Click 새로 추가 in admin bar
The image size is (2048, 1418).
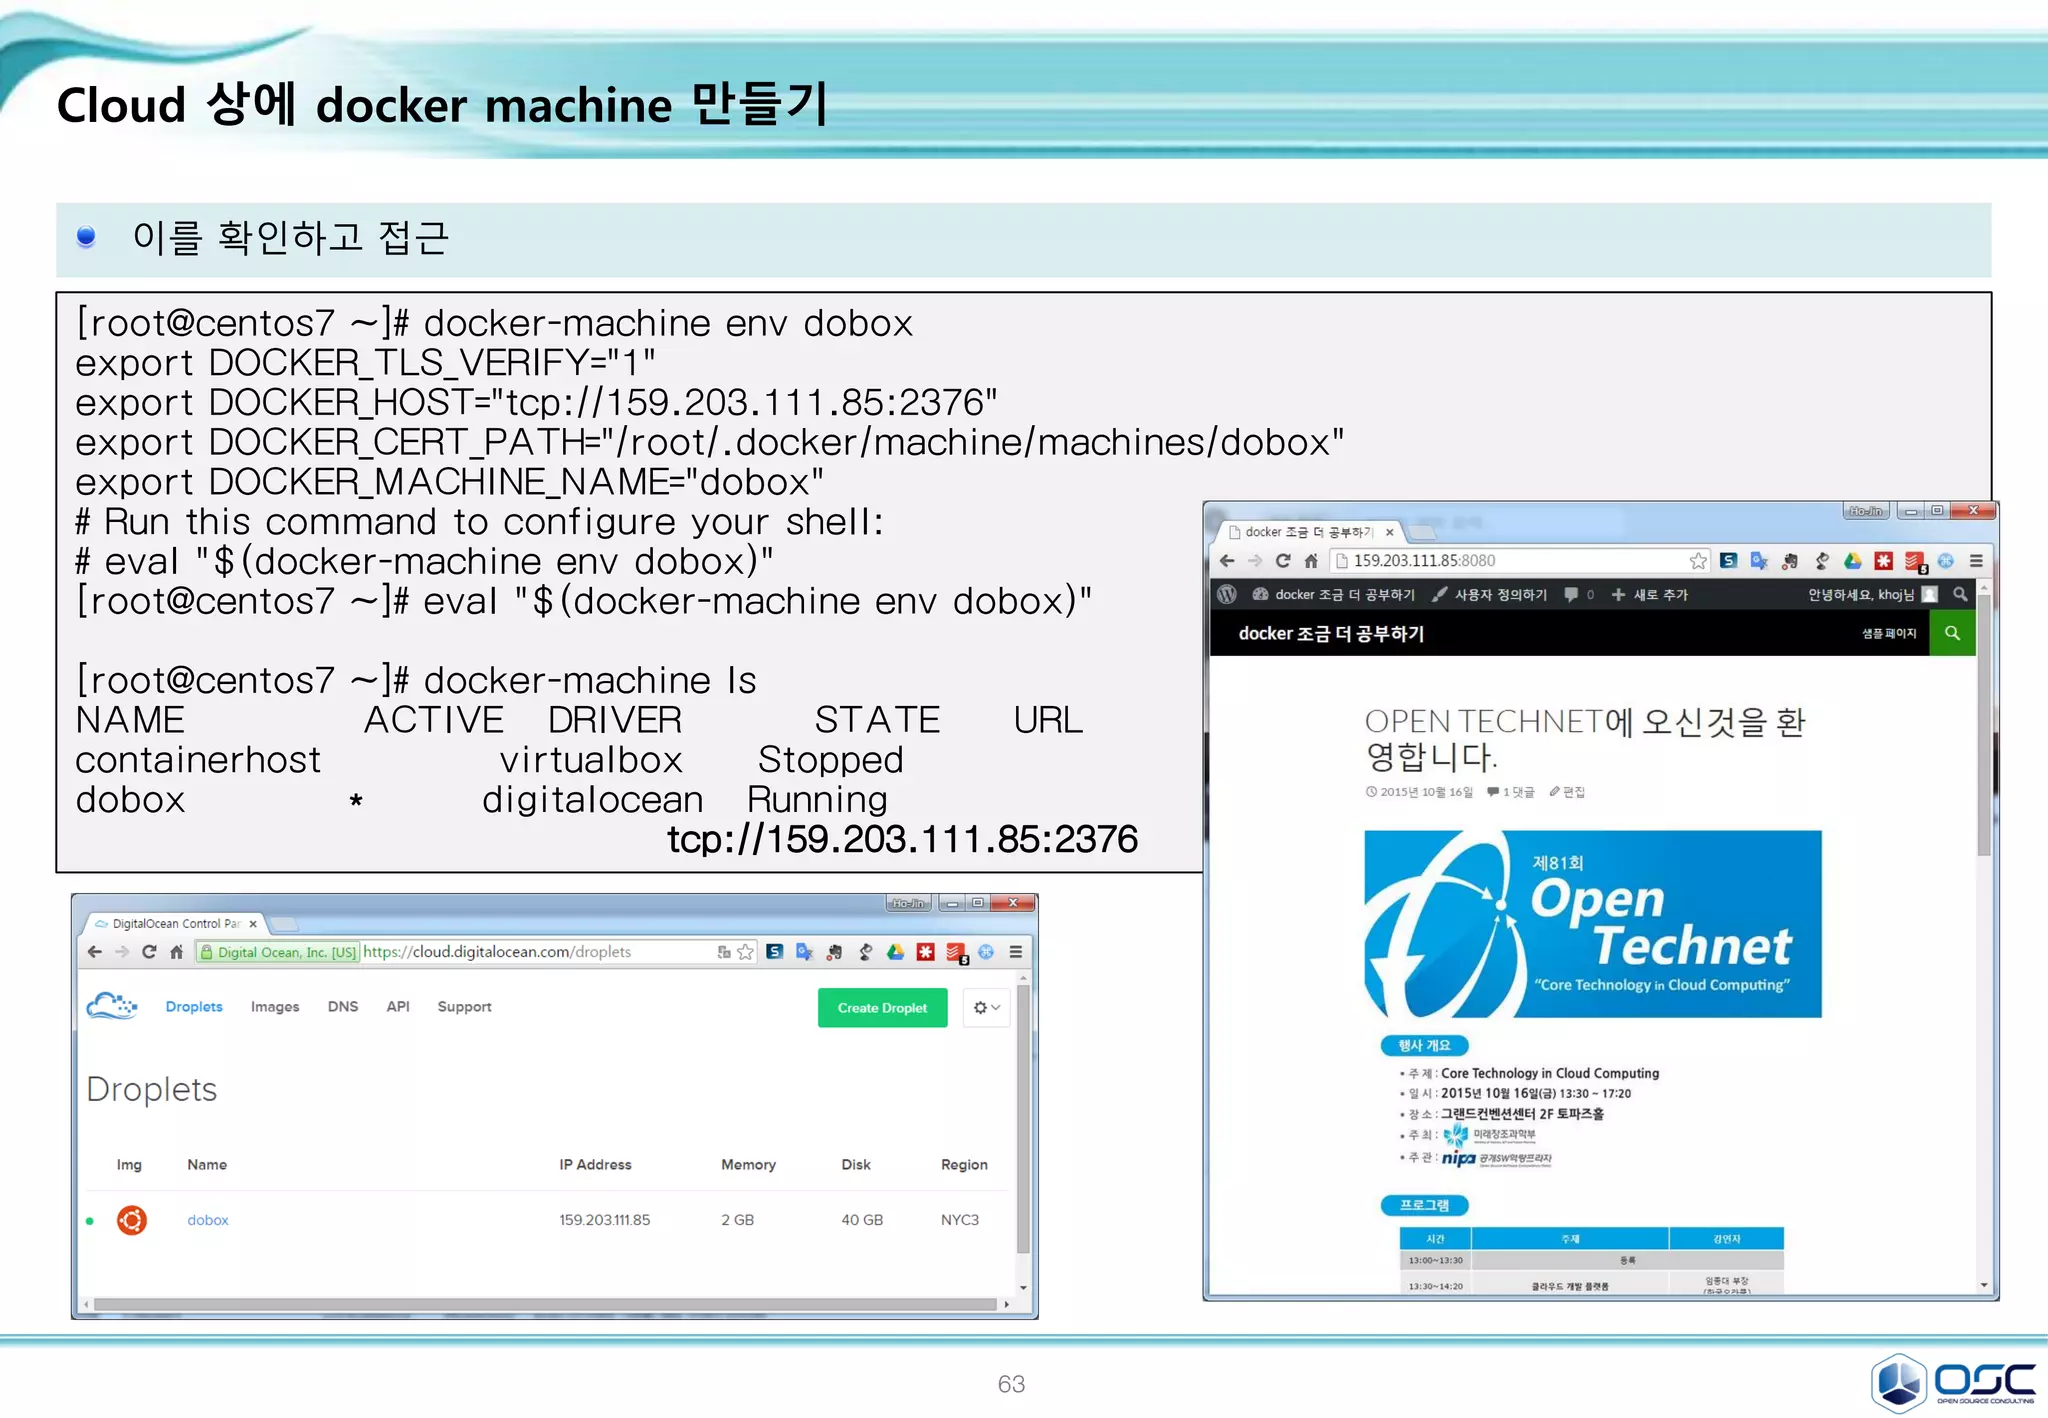[x=1650, y=594]
